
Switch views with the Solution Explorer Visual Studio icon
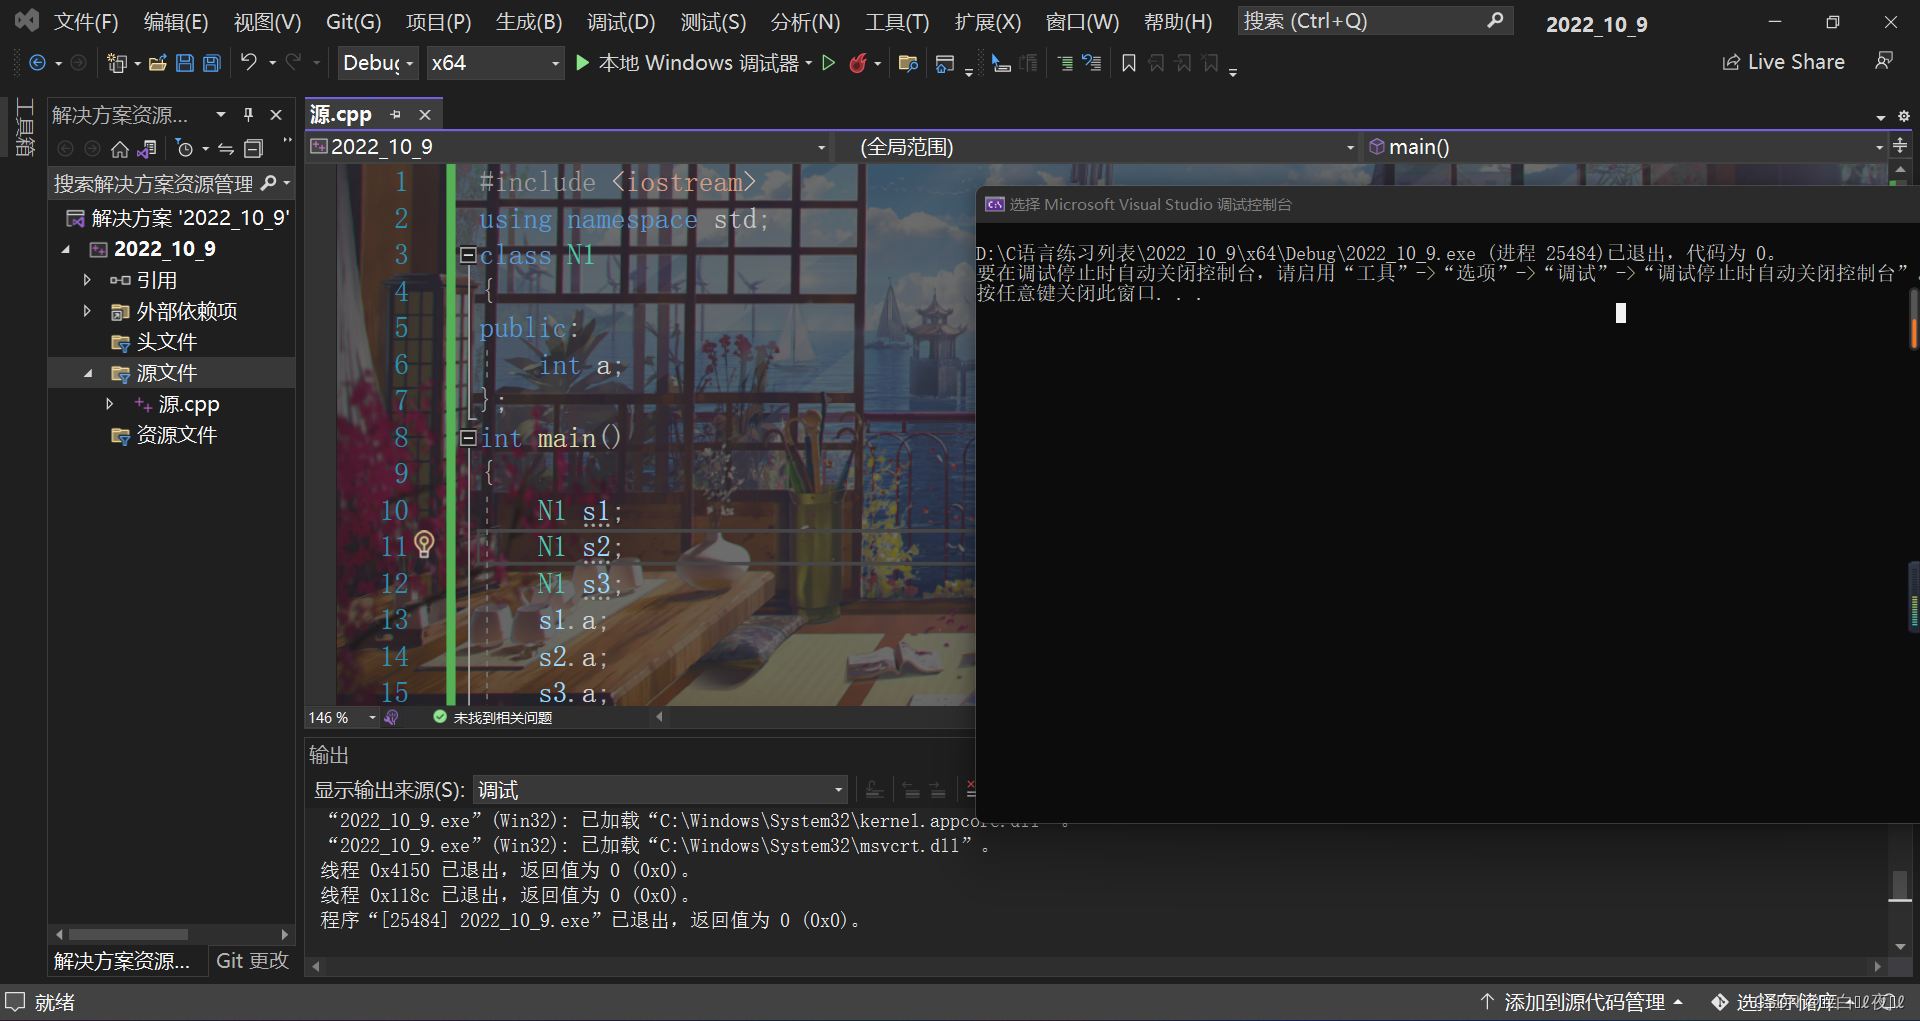pos(147,149)
